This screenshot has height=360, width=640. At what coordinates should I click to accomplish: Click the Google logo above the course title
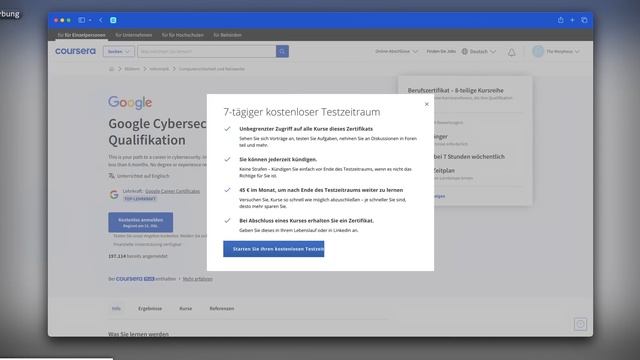(x=130, y=102)
